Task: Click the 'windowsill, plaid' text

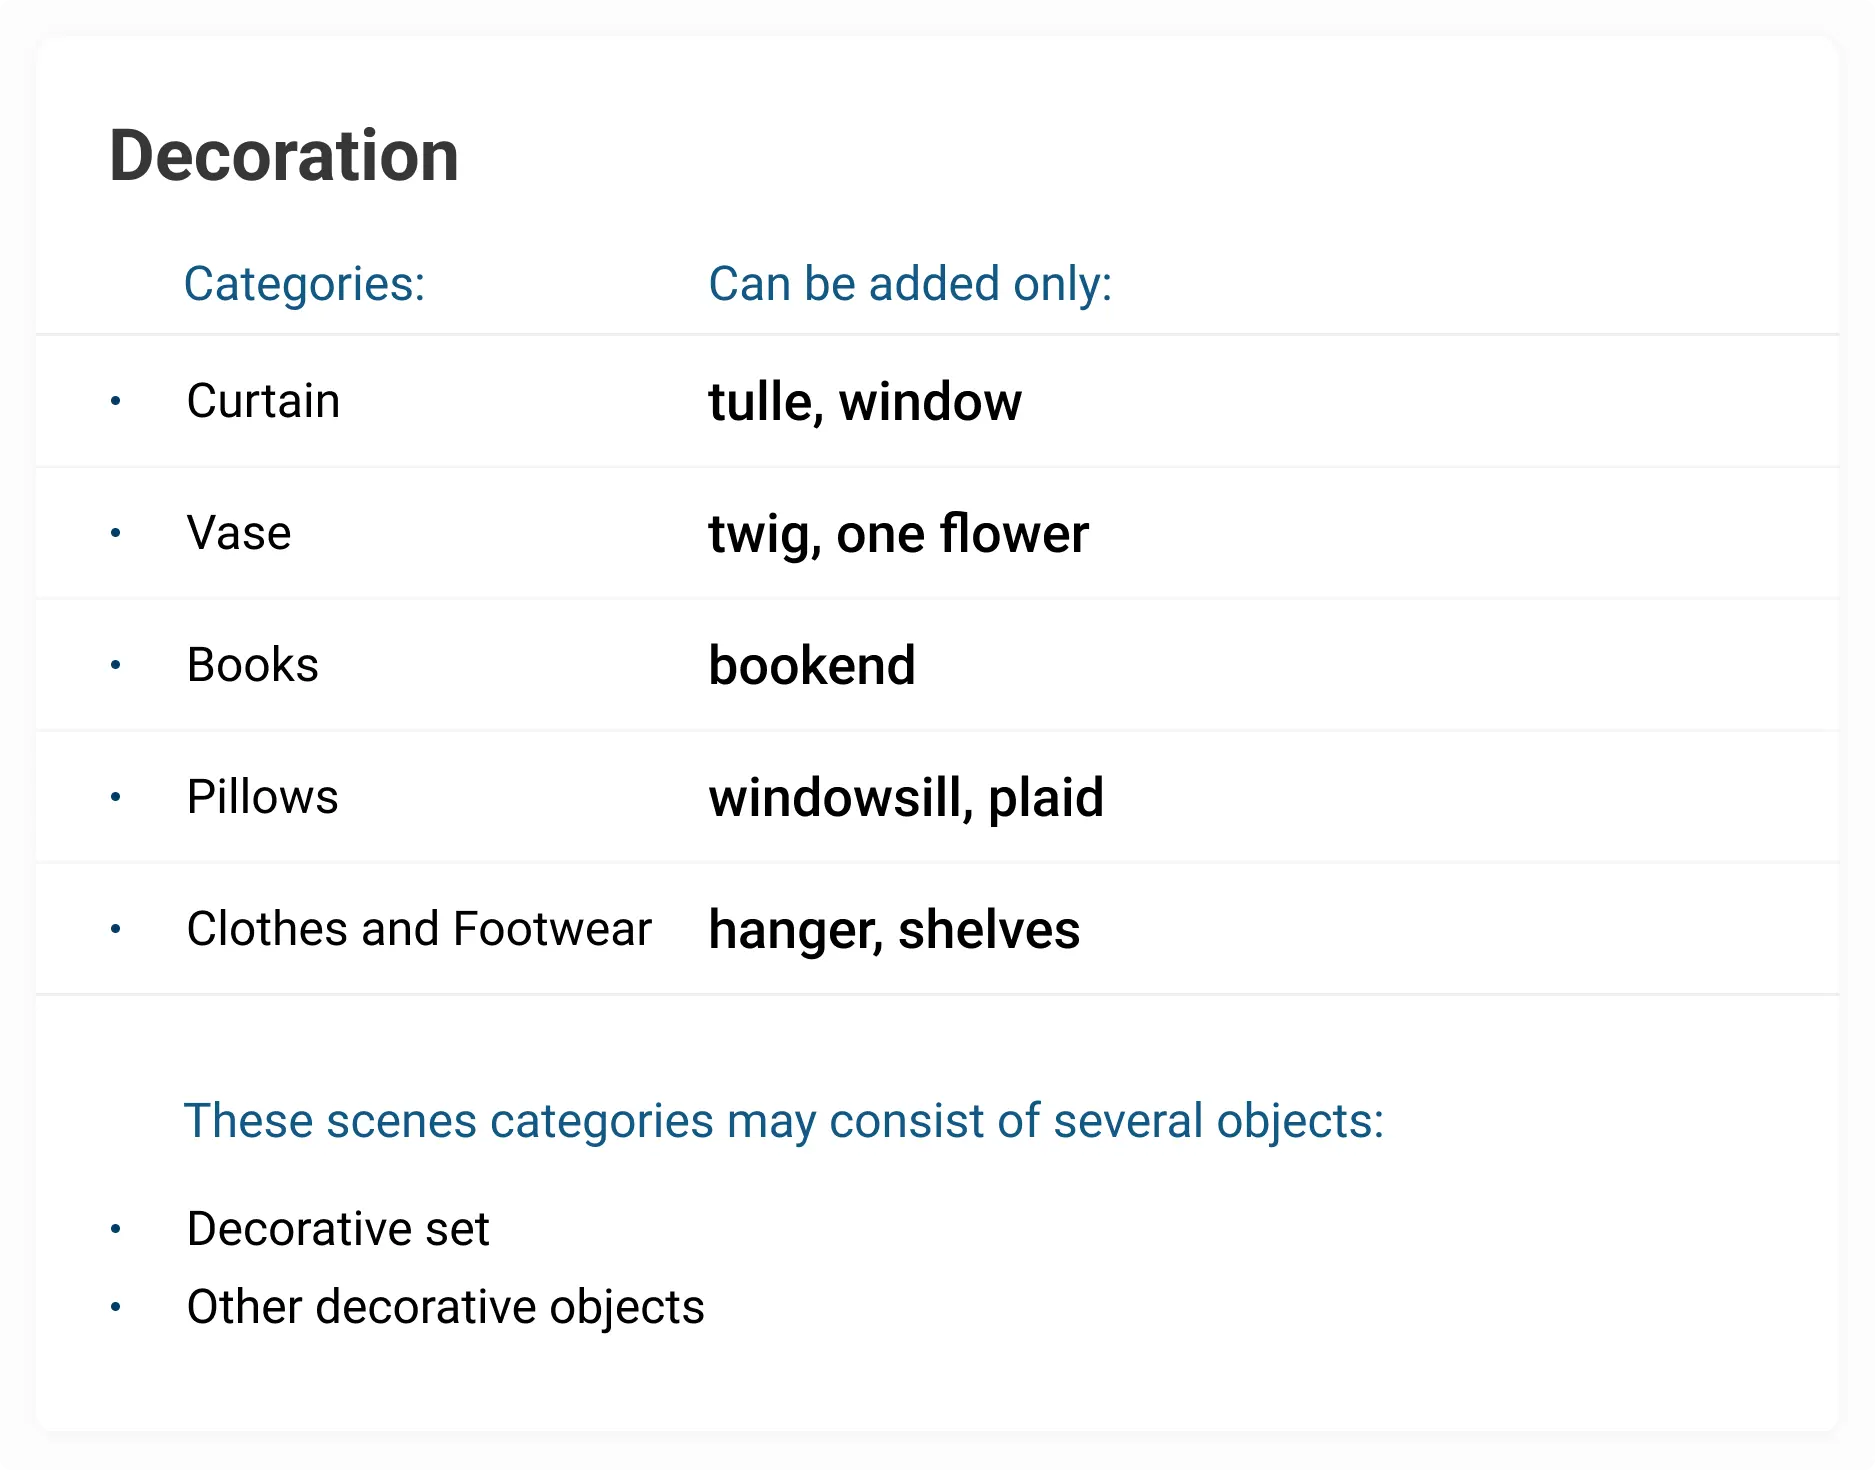Action: tap(906, 798)
